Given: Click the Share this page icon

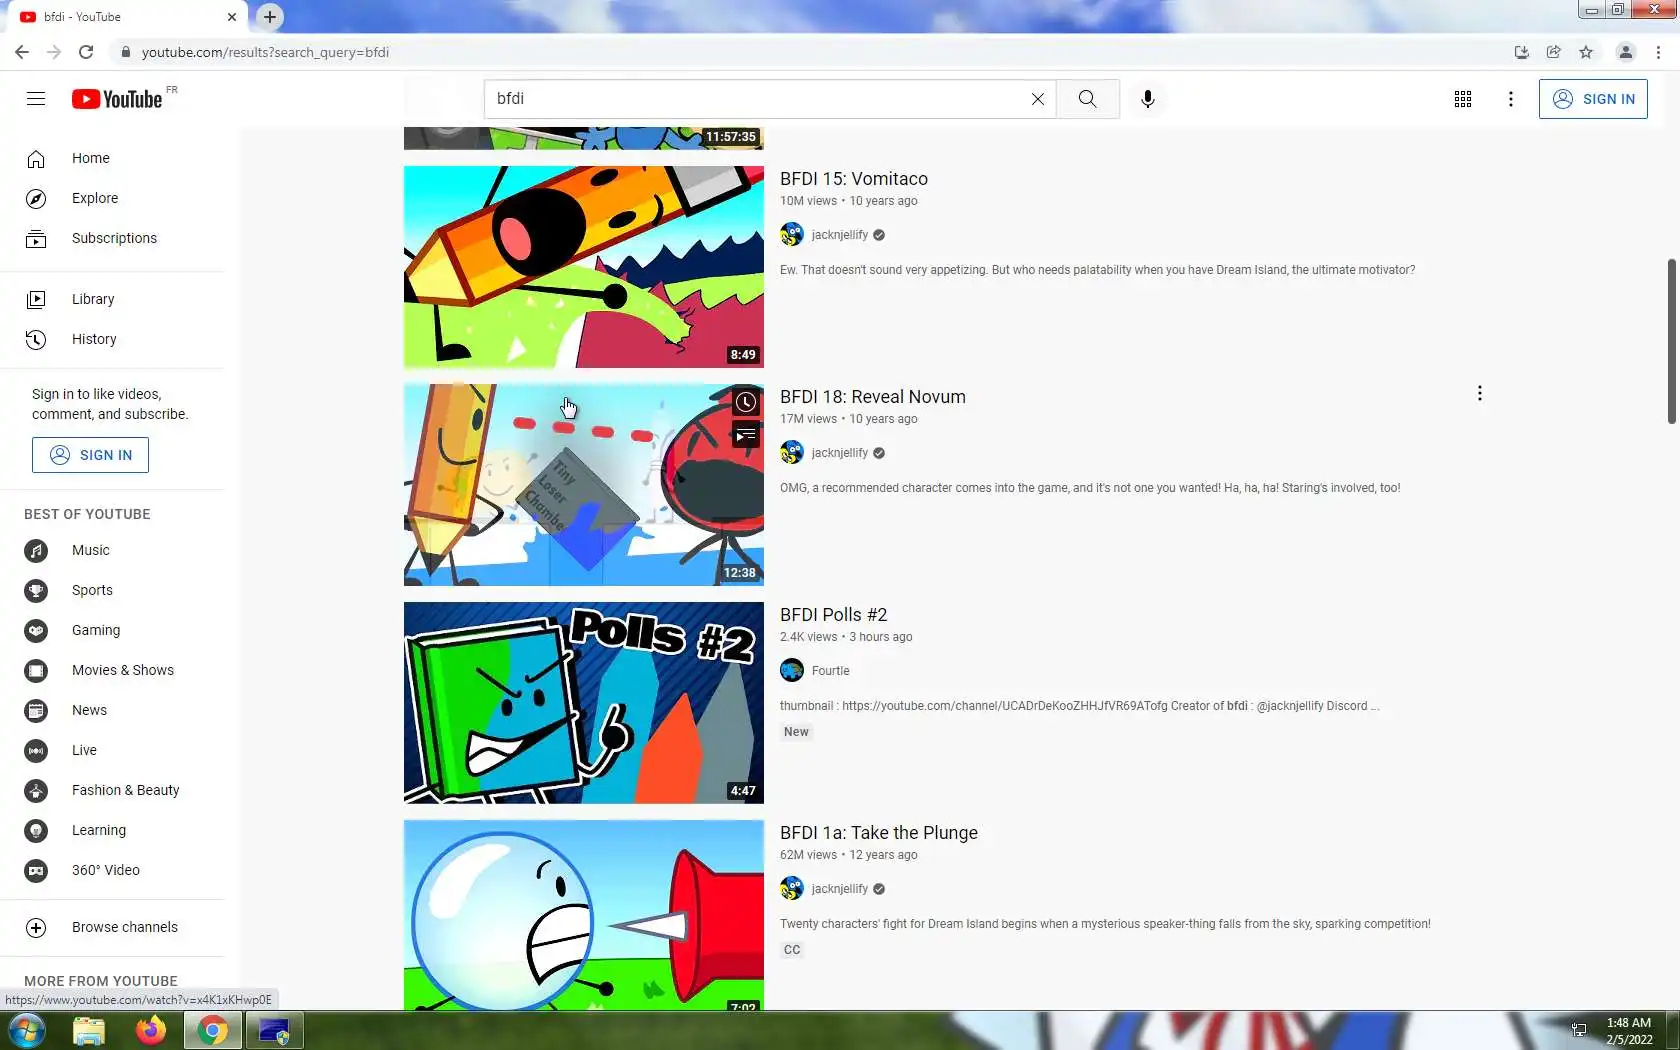Looking at the screenshot, I should coord(1554,52).
